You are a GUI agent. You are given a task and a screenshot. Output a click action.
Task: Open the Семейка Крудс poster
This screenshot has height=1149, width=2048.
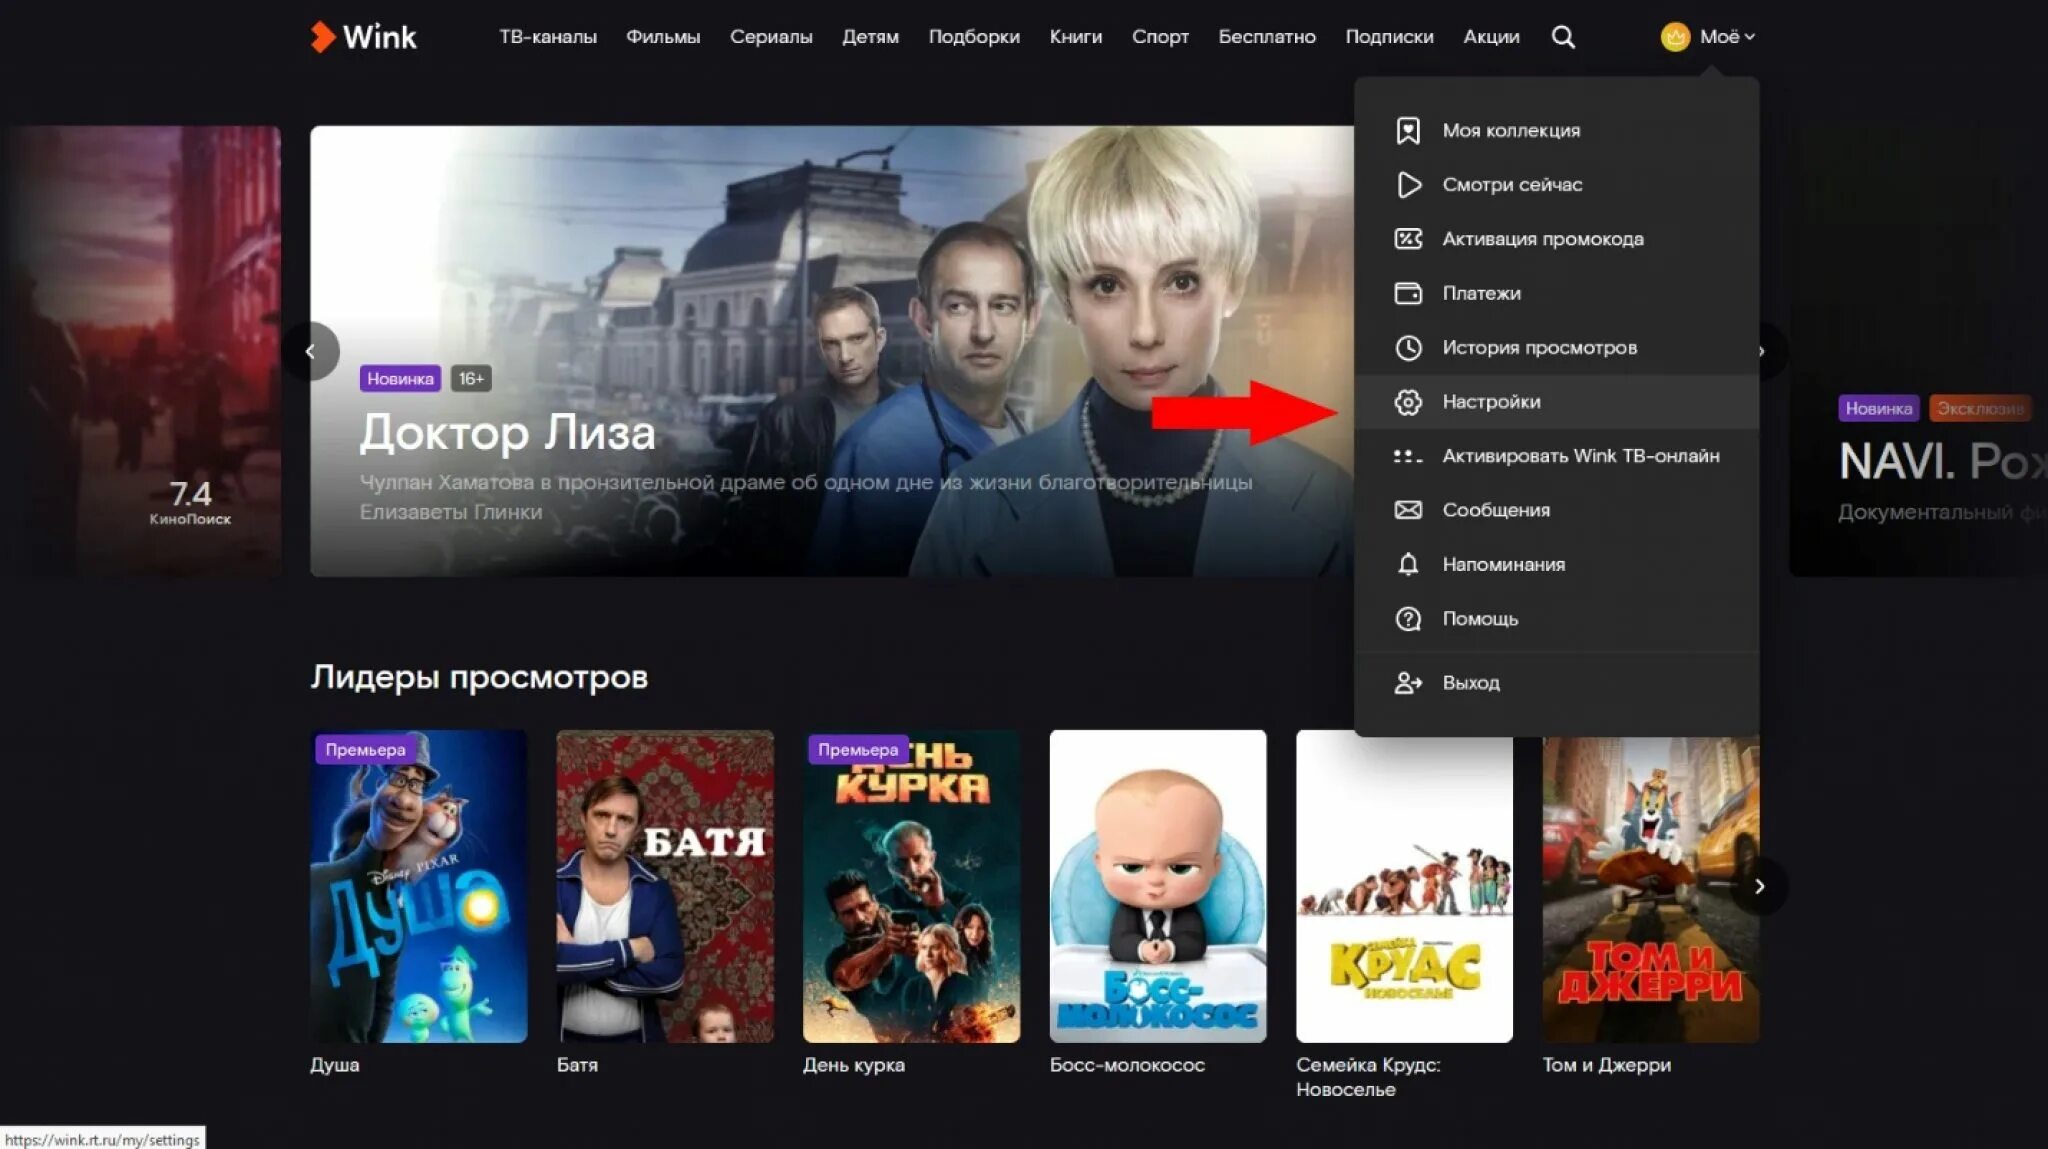pyautogui.click(x=1405, y=886)
